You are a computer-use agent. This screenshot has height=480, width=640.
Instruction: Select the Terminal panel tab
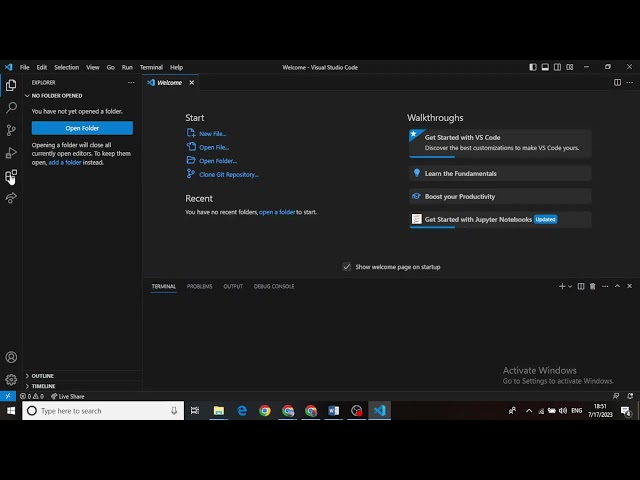coord(164,286)
